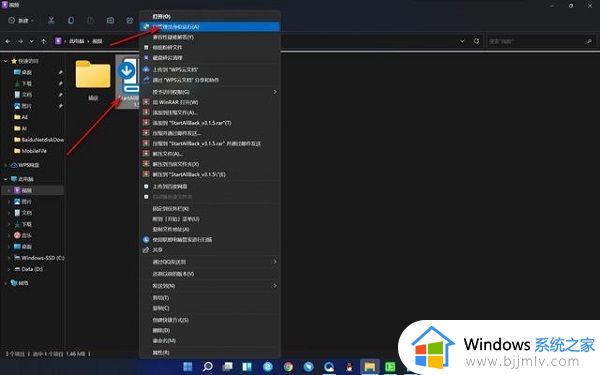Select Add to "StartAllBack_v3.1.5.rar"(T) entry
The image size is (600, 375).
point(192,123)
